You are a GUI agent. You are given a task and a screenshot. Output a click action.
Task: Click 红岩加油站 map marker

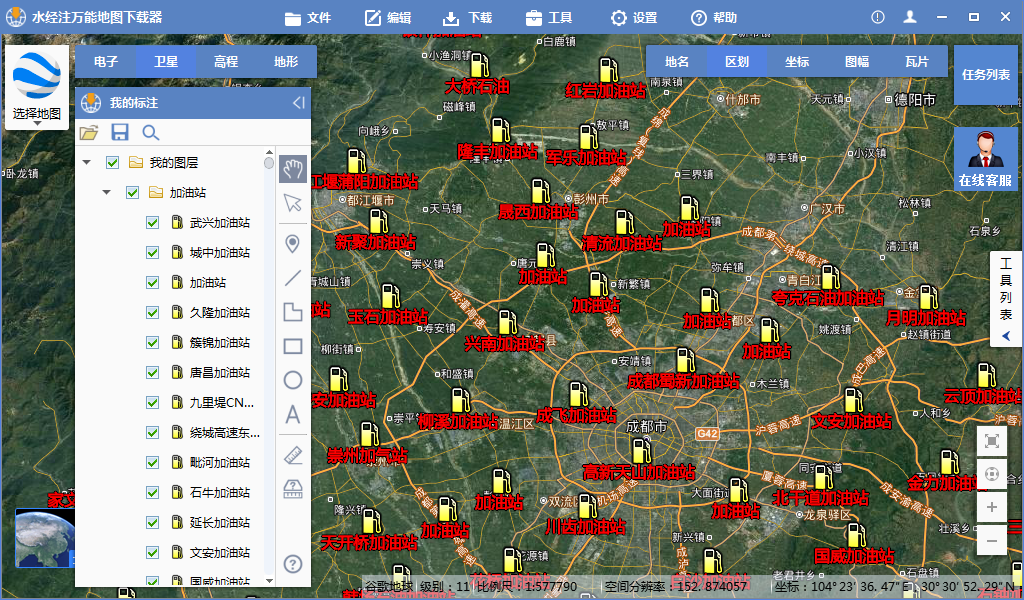point(609,70)
